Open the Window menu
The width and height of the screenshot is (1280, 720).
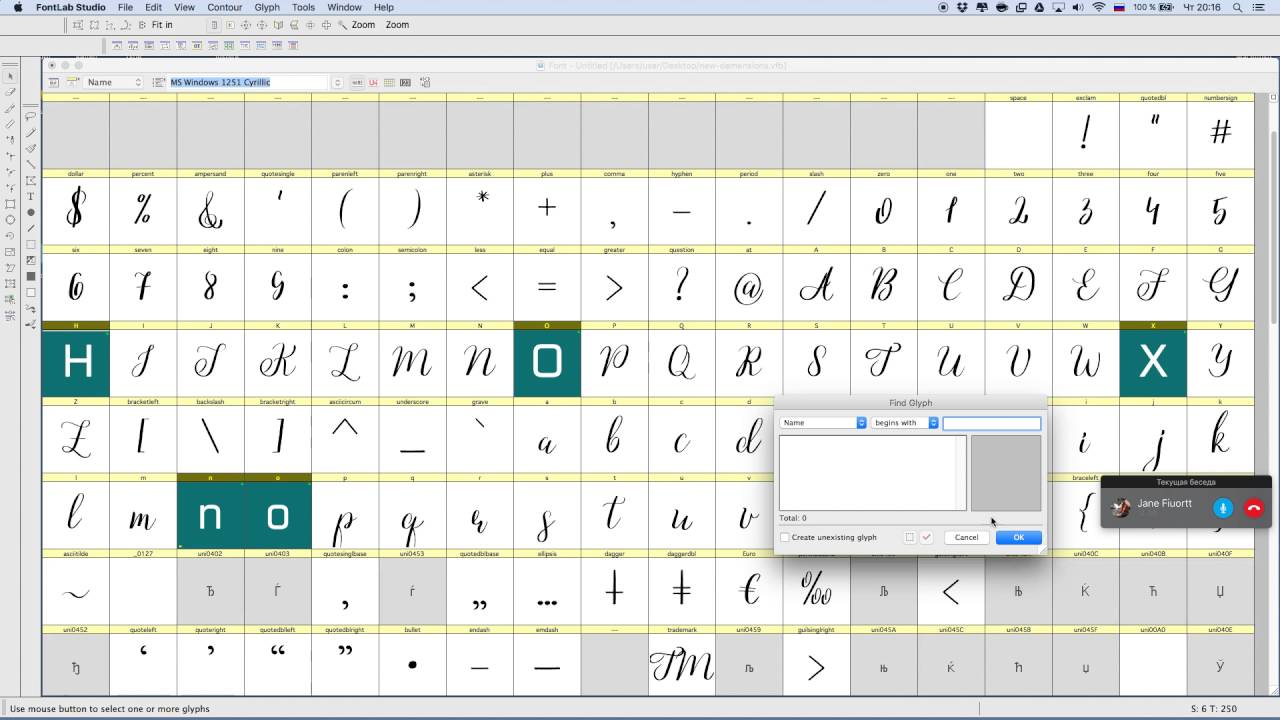tap(344, 7)
